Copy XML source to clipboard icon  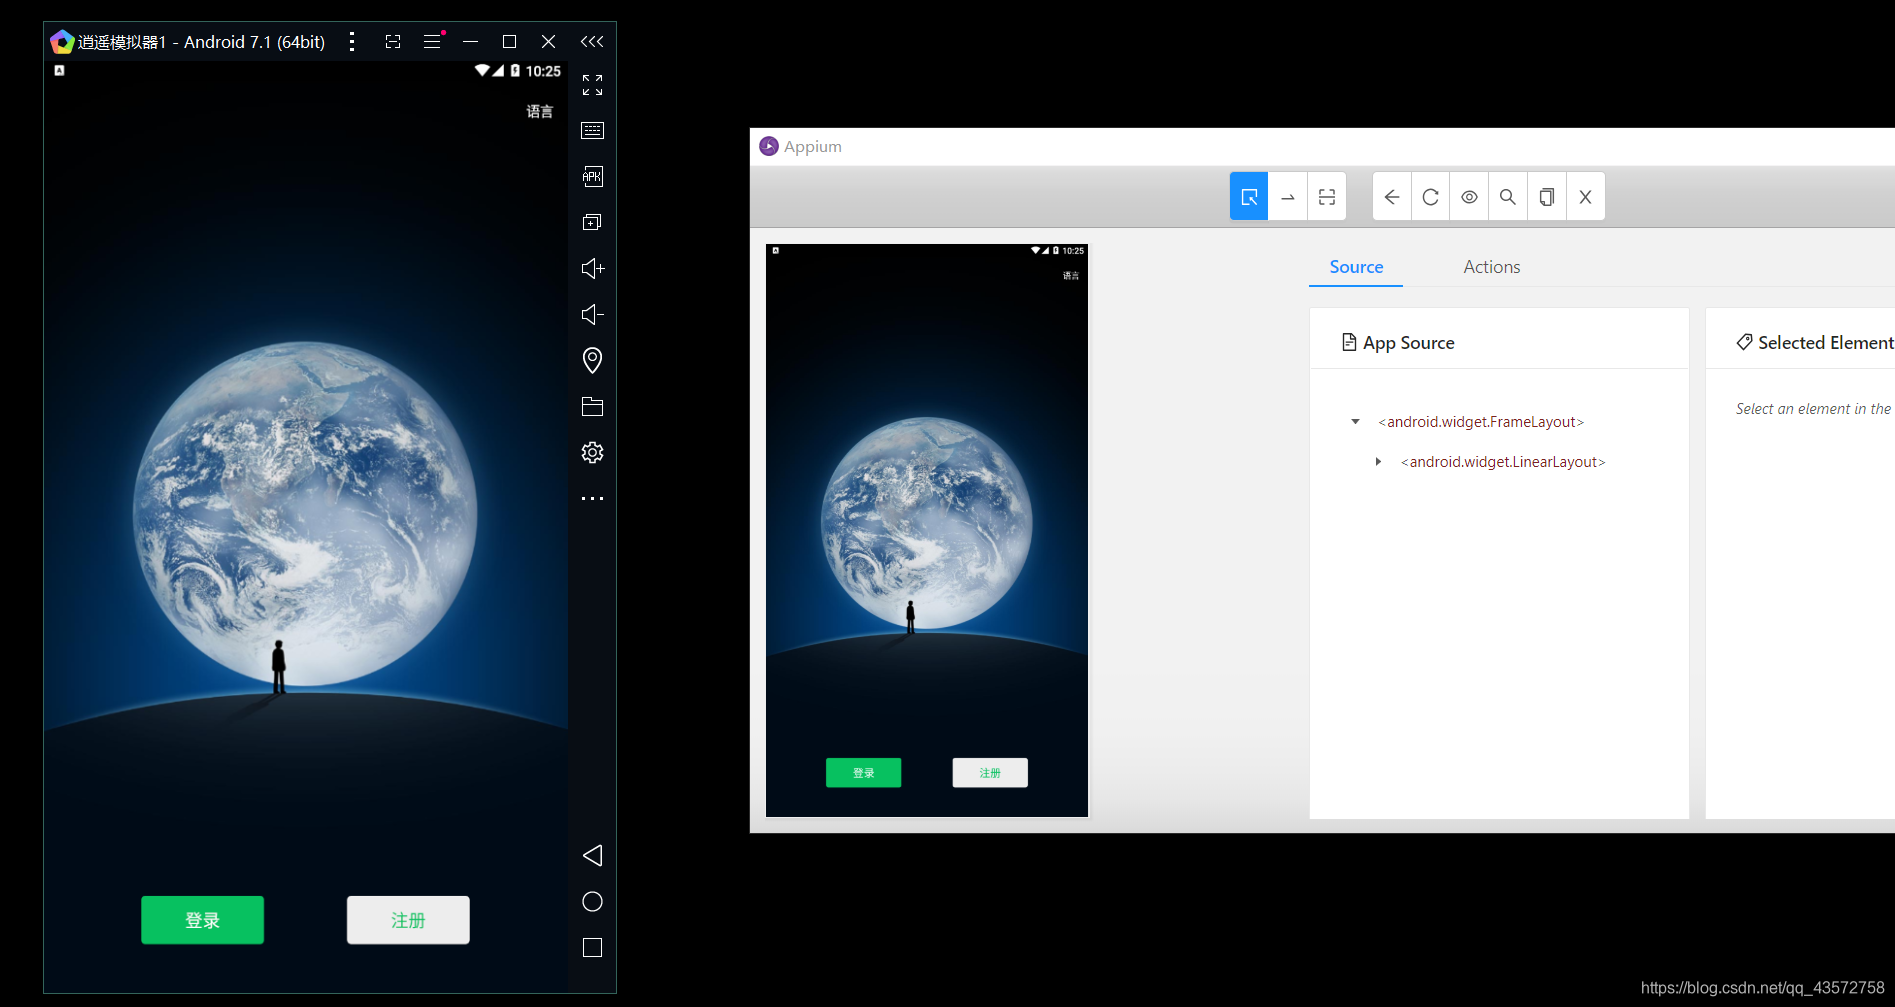[x=1547, y=197]
